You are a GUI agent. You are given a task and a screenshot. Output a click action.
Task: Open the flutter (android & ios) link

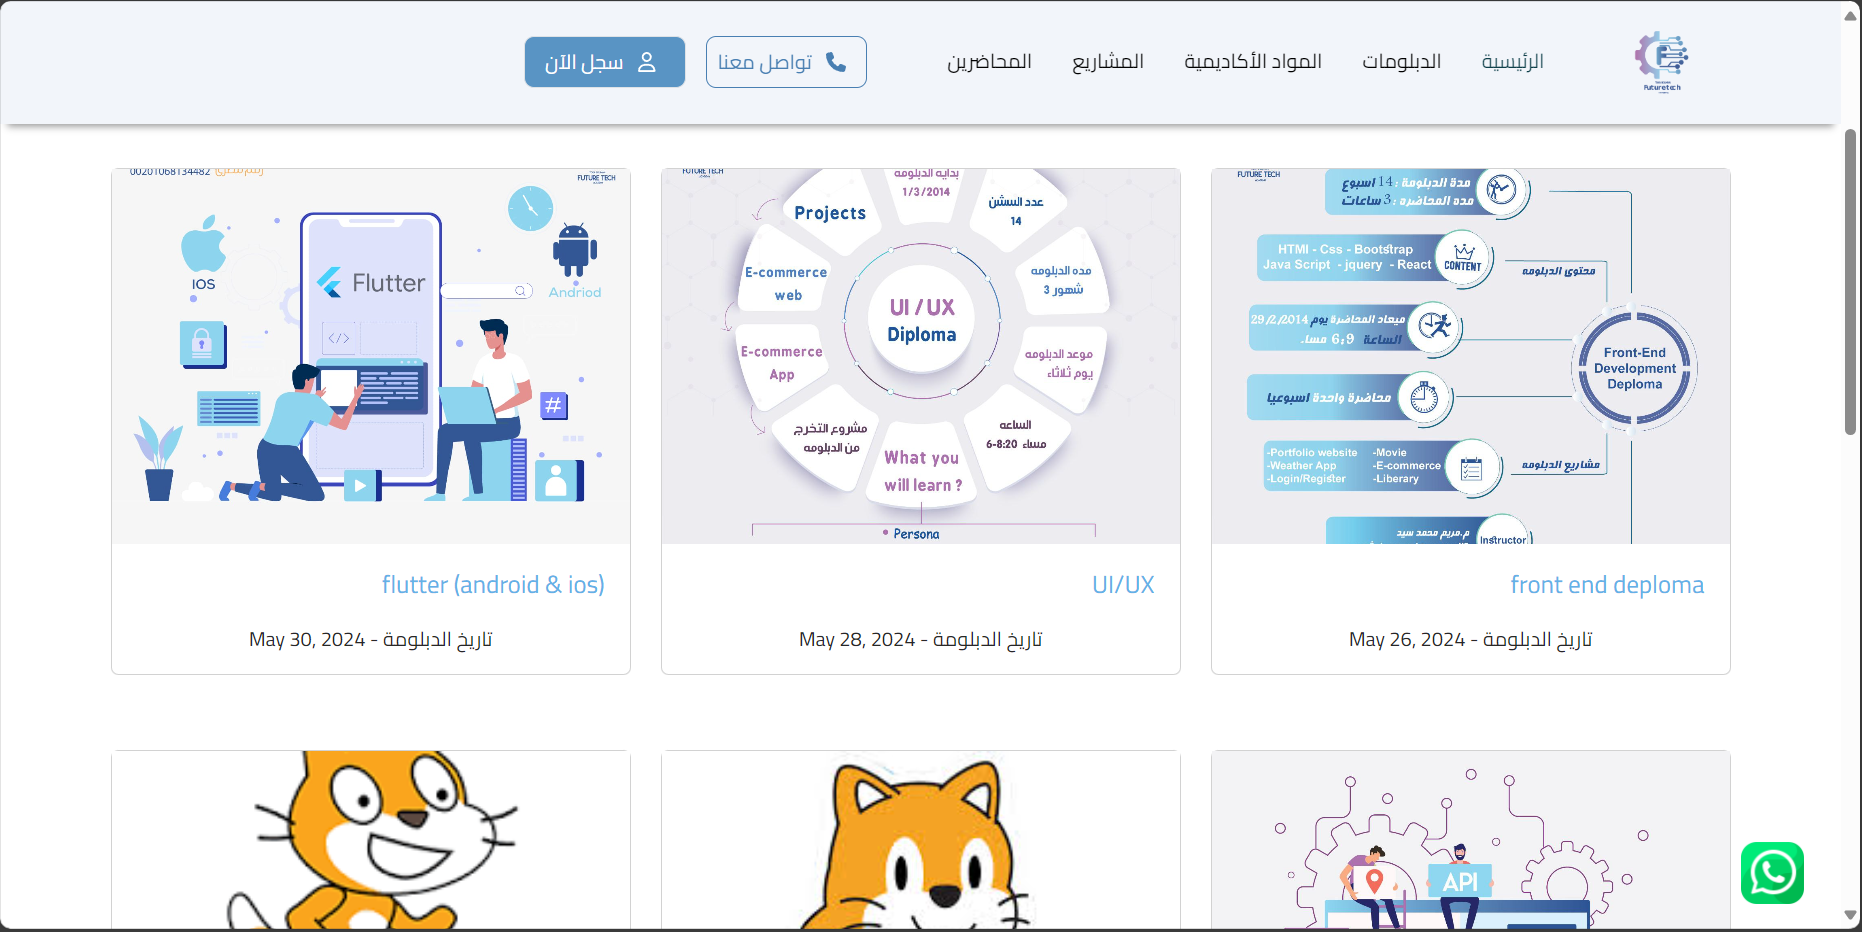(493, 585)
